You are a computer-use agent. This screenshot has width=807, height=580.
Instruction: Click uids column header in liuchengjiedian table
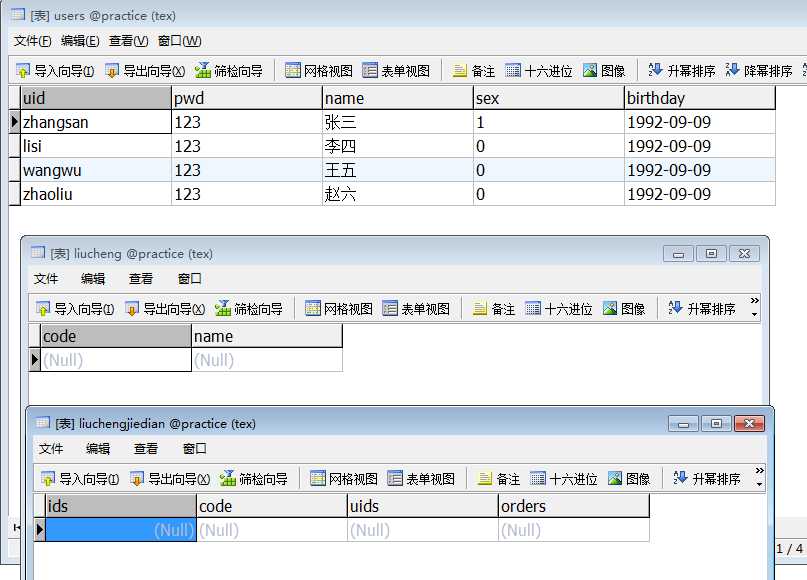click(x=423, y=506)
